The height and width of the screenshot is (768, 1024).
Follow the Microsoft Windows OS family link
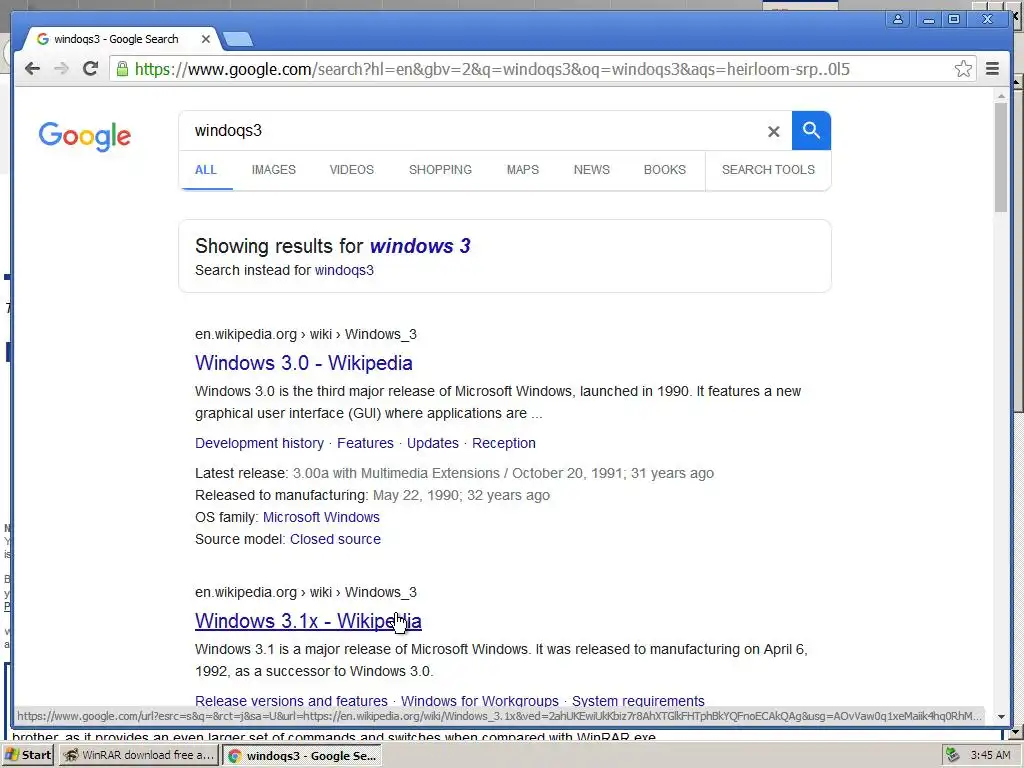coord(321,517)
